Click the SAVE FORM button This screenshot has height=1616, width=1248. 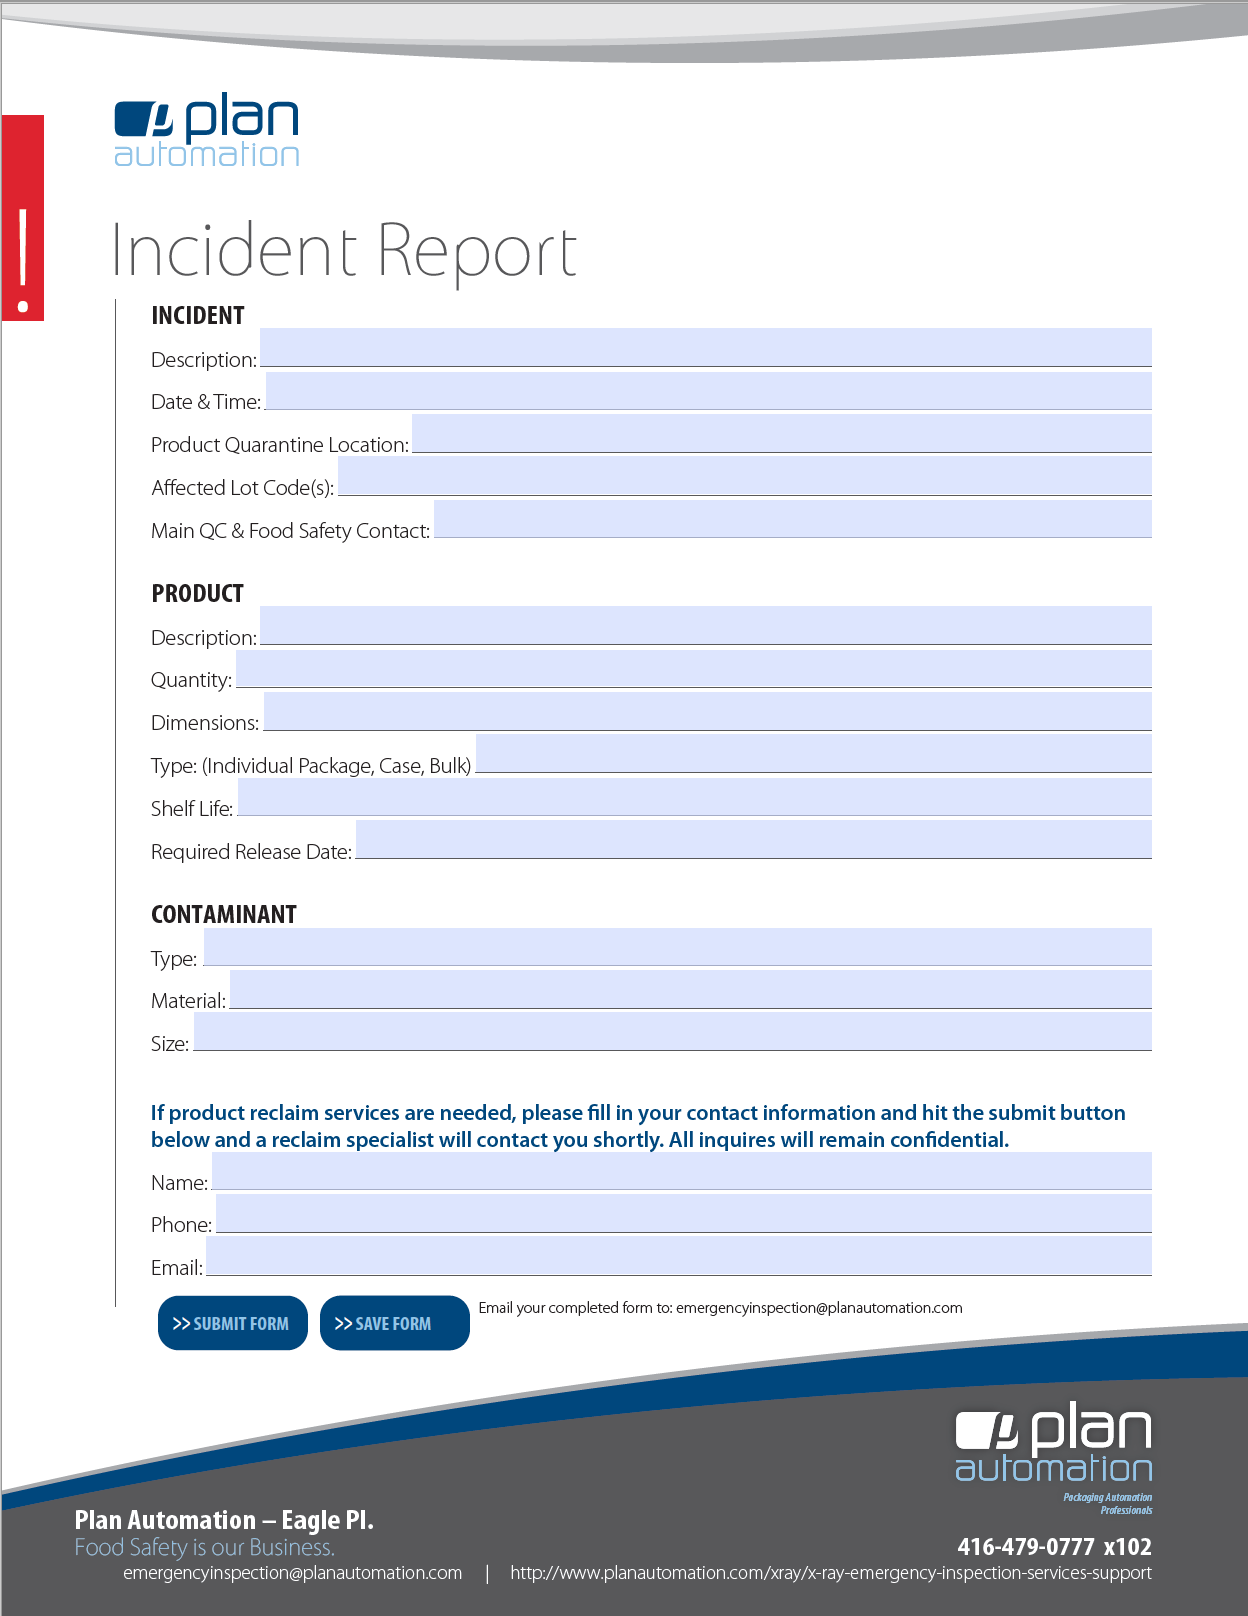pos(395,1323)
